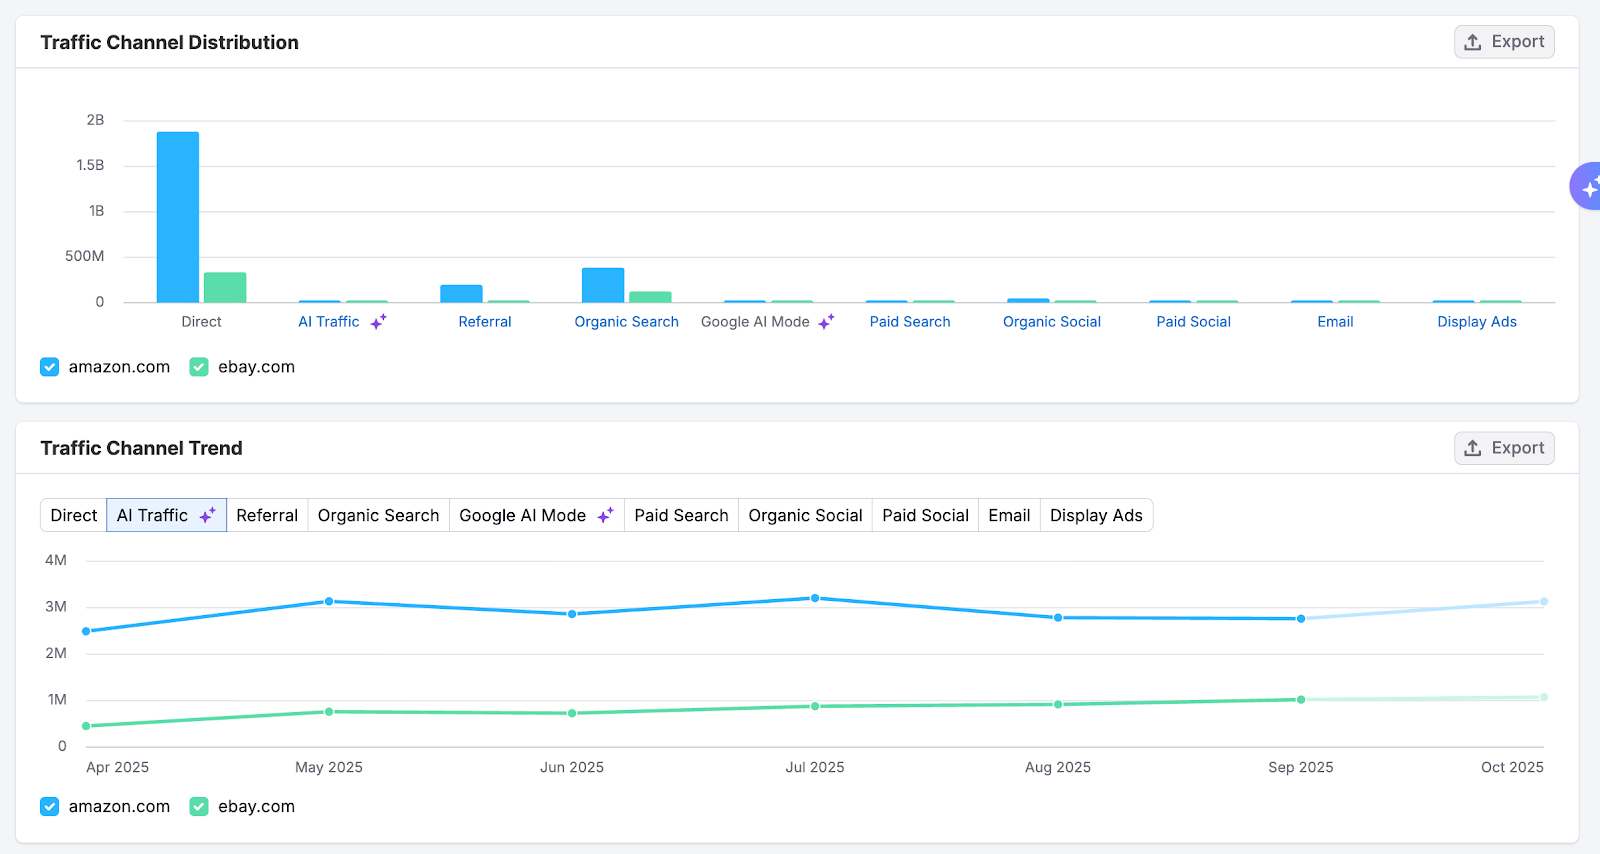Click the Organic Social axis label link
The image size is (1600, 854).
pyautogui.click(x=1051, y=322)
